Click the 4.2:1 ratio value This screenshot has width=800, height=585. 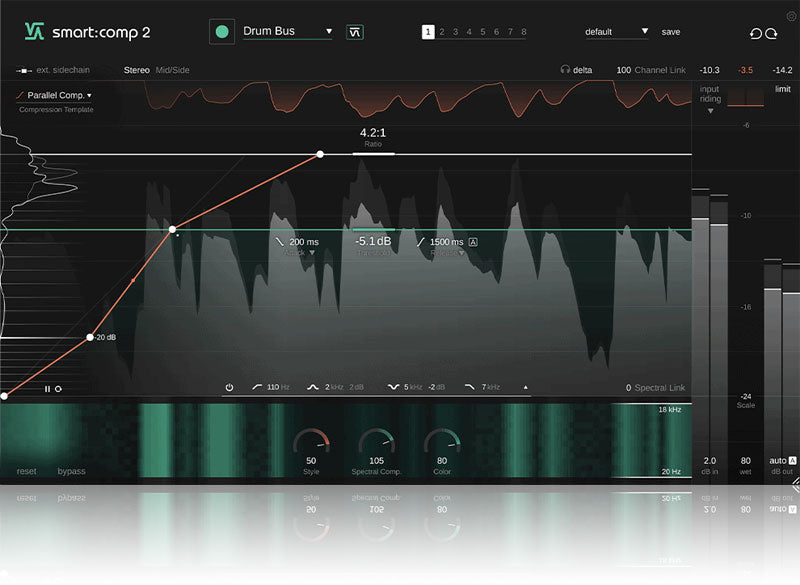coord(373,133)
